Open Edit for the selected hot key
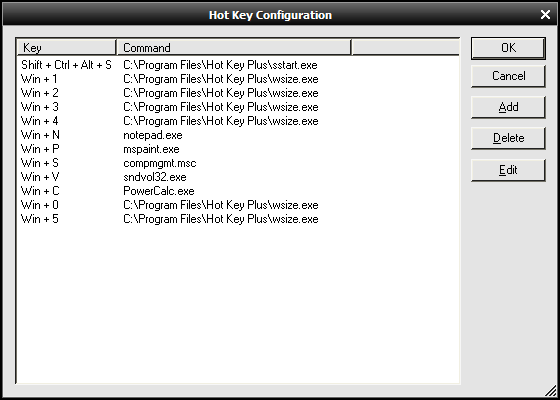The image size is (560, 400). (x=508, y=170)
